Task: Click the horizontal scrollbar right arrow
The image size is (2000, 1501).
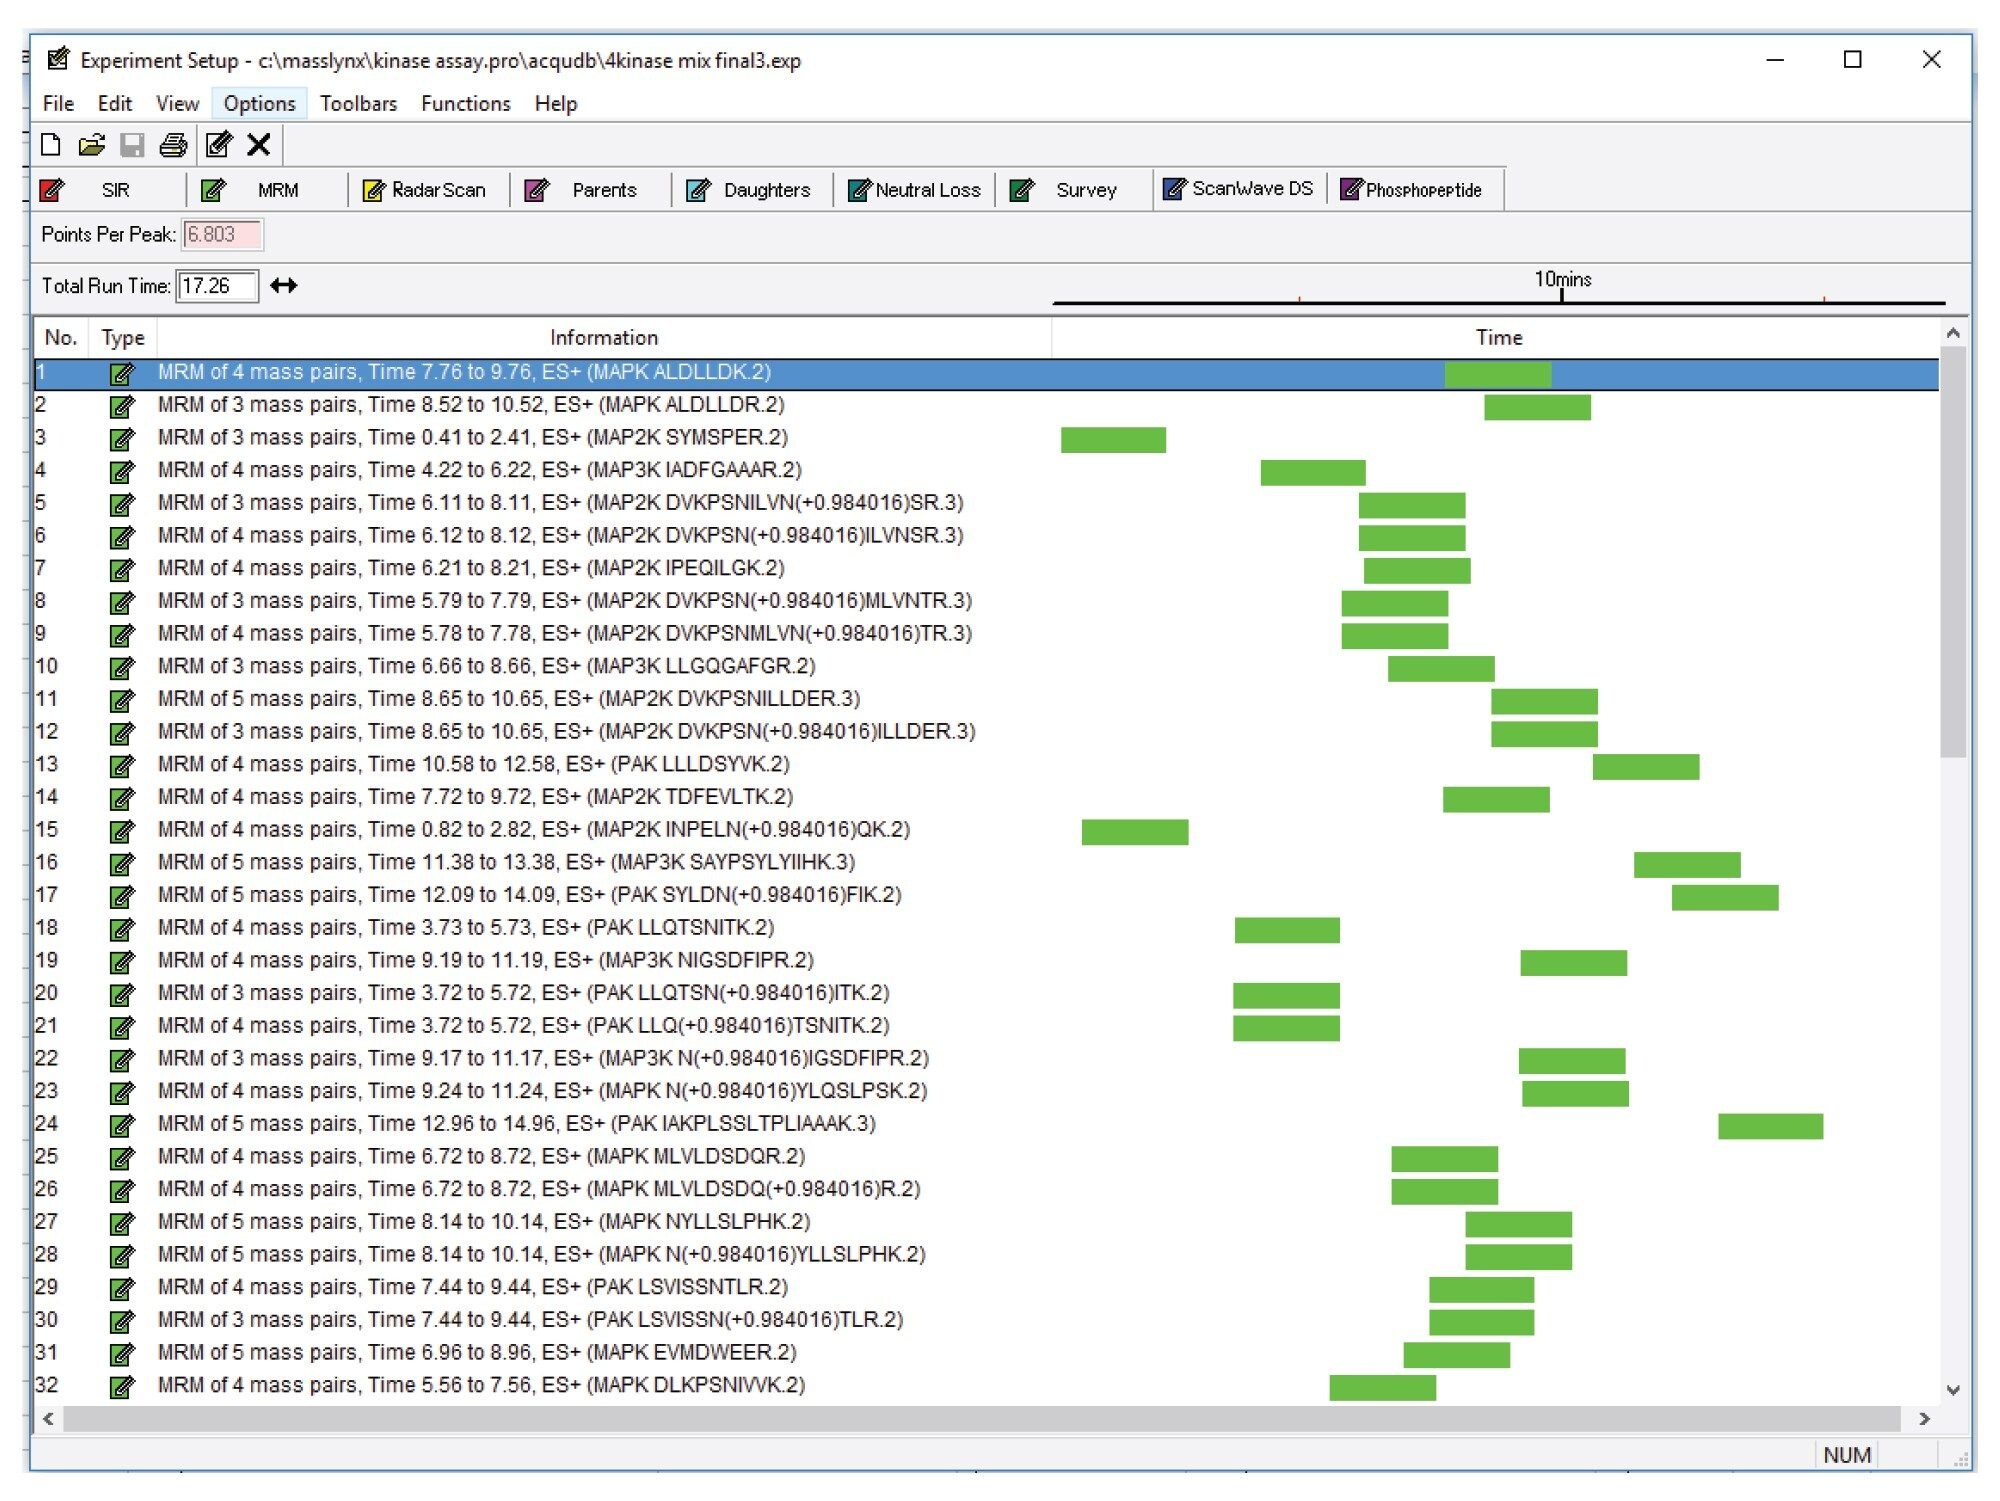Action: (1924, 1419)
